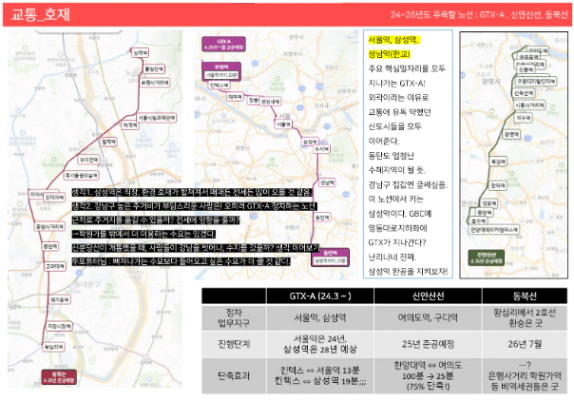
Task: Click the 대곡역 station label
Action: coord(235,97)
